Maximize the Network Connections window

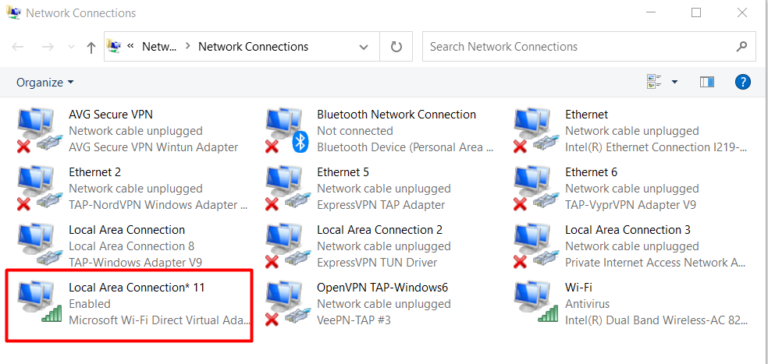(x=696, y=13)
